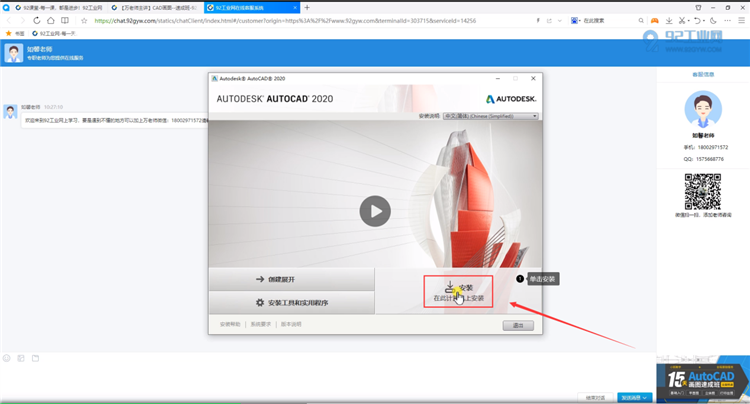Image resolution: width=750 pixels, height=404 pixels.
Task: Click the image send icon in chat toolbar
Action: tap(21, 358)
